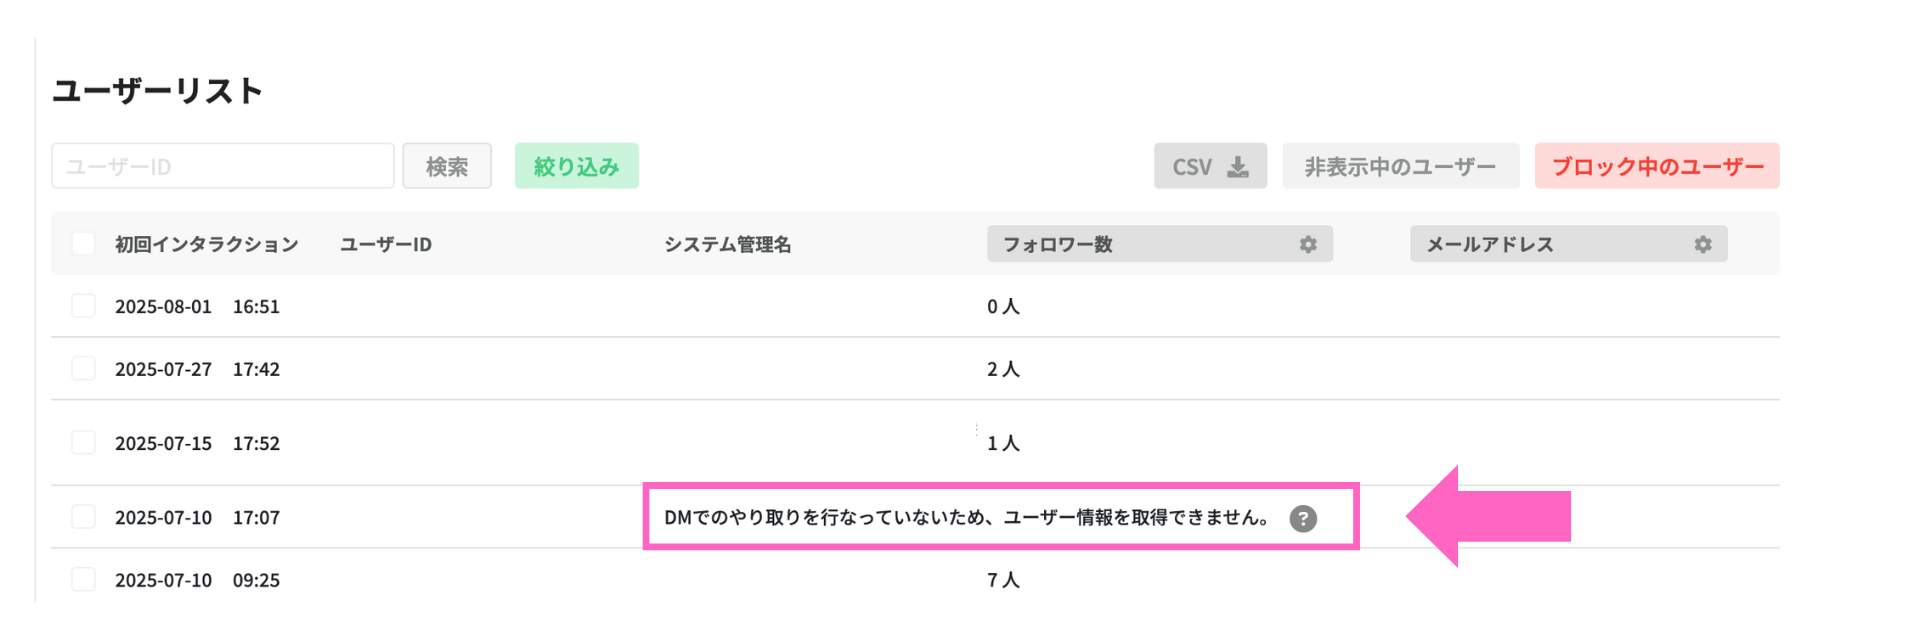Screen dimensions: 1920x640
Task: Show 非表示中のユーザー hidden users list
Action: coord(1401,166)
